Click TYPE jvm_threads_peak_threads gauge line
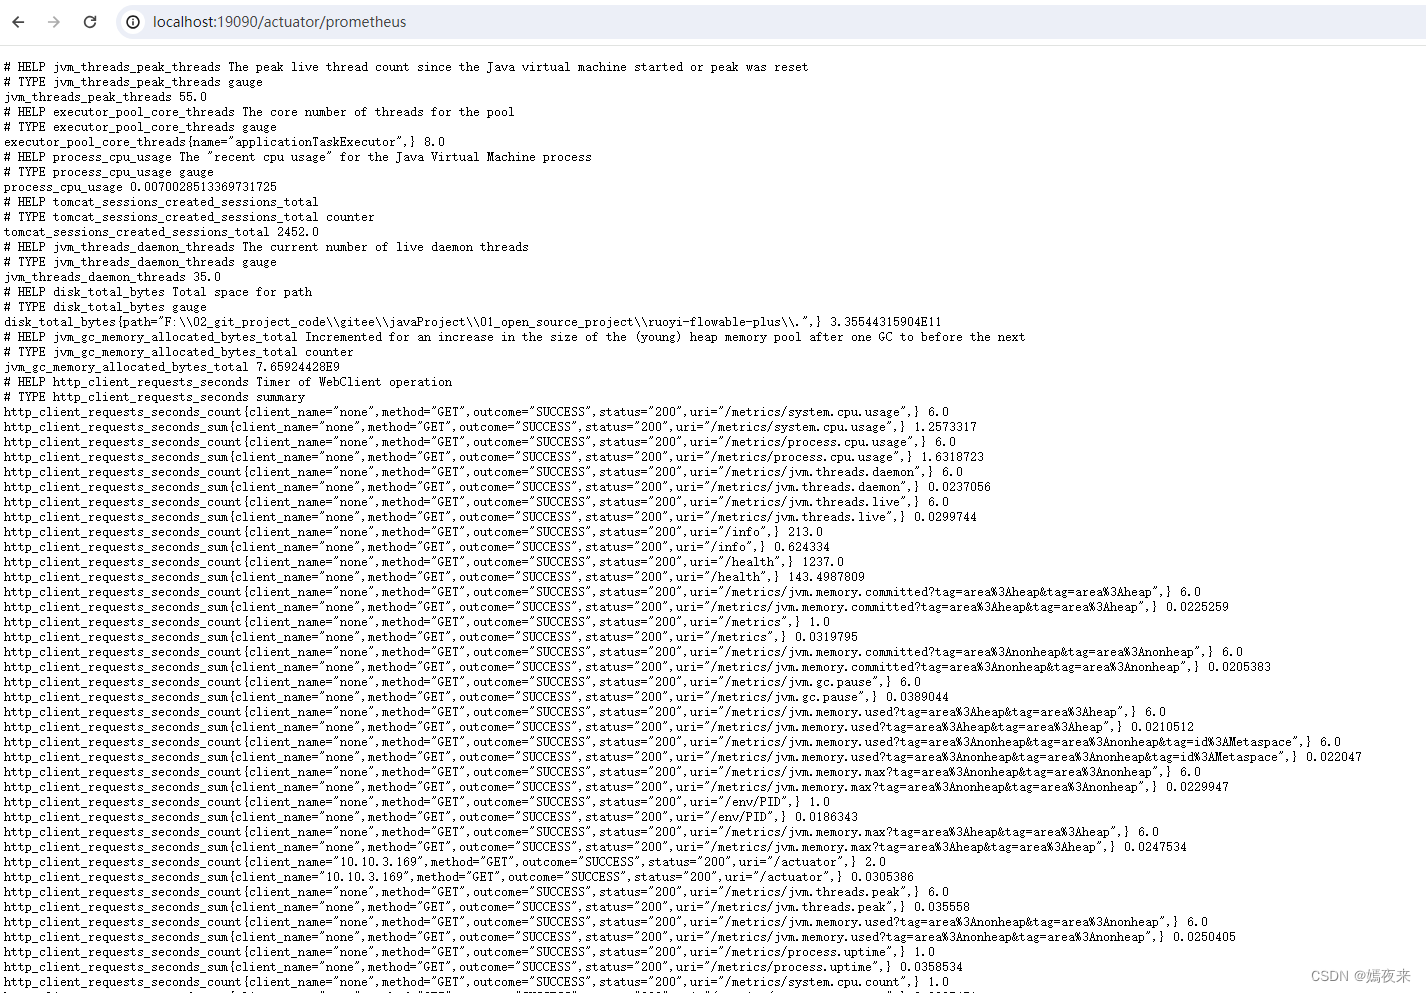Viewport: 1426px width, 993px height. click(134, 82)
